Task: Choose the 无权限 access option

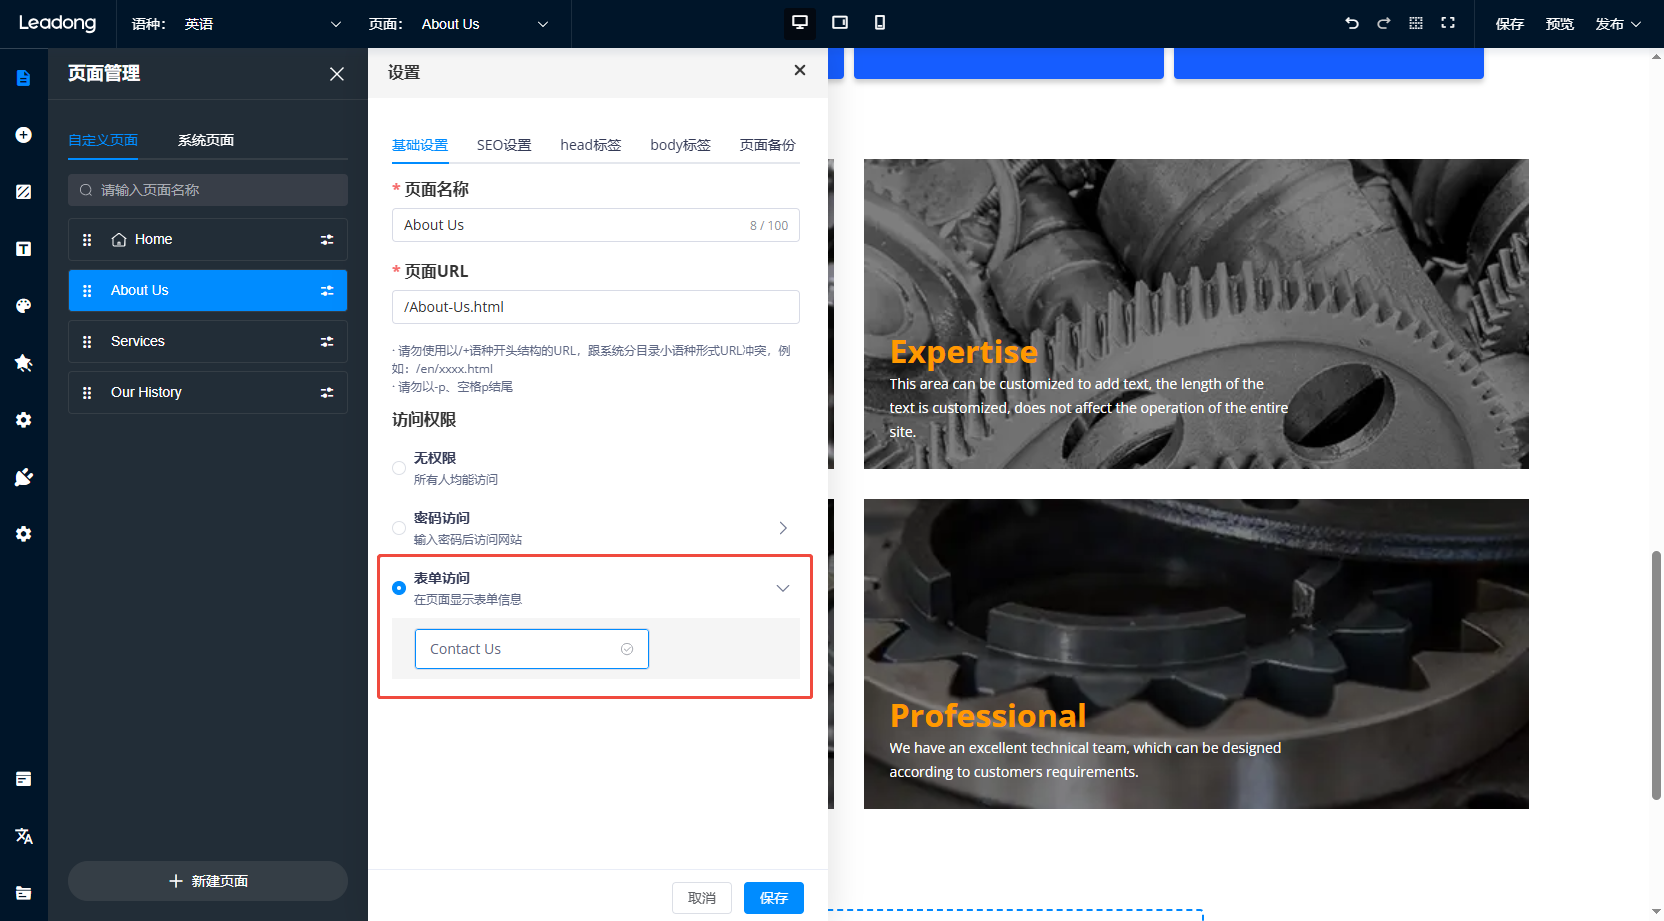Action: [399, 468]
